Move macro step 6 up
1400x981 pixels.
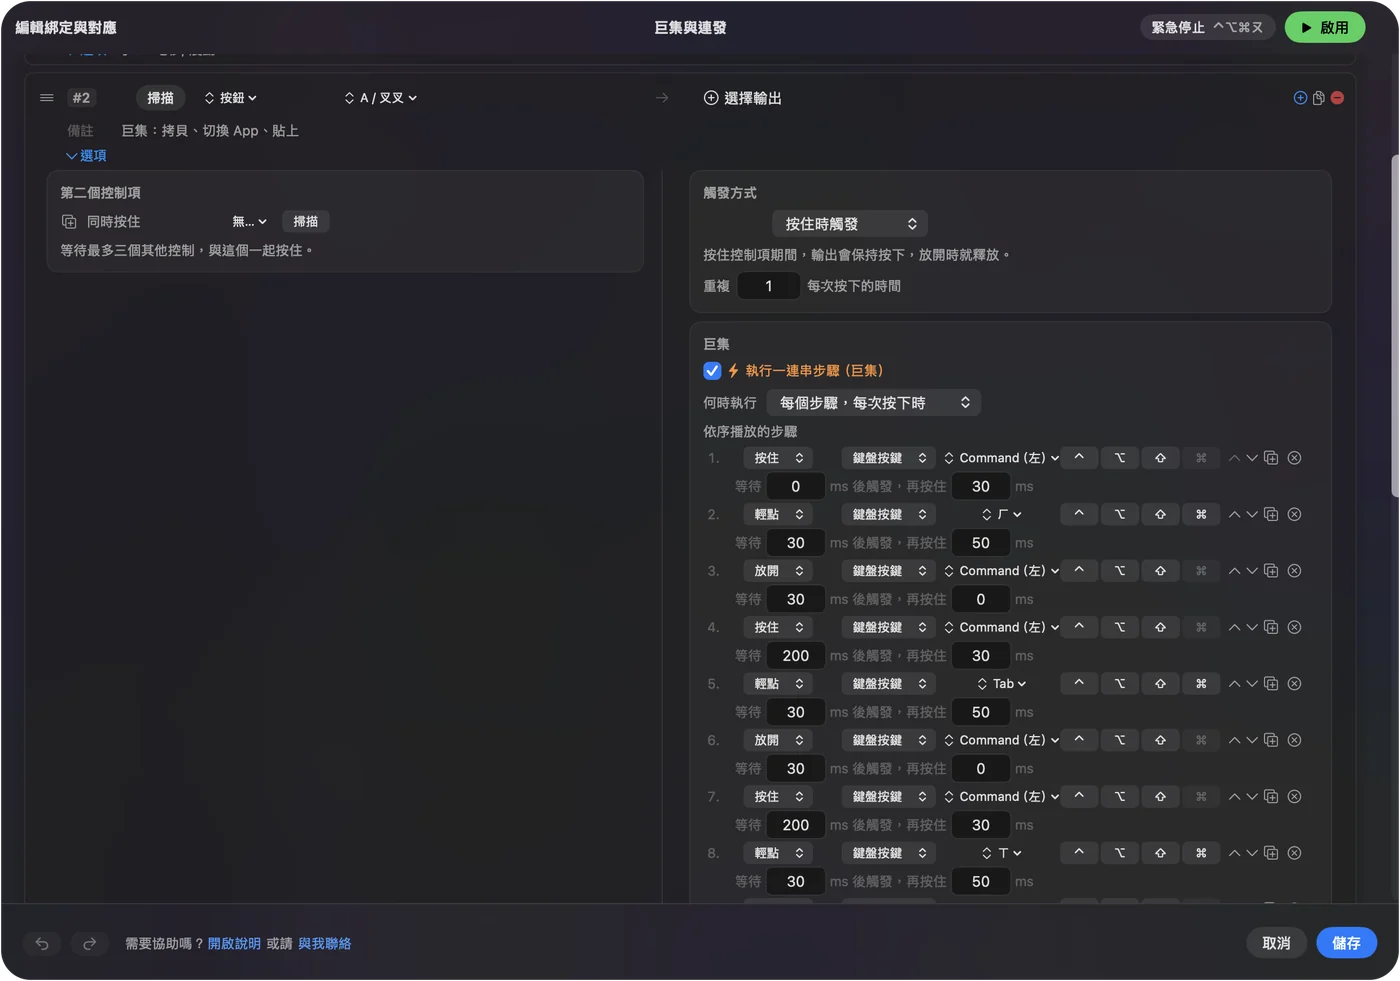pyautogui.click(x=1234, y=740)
